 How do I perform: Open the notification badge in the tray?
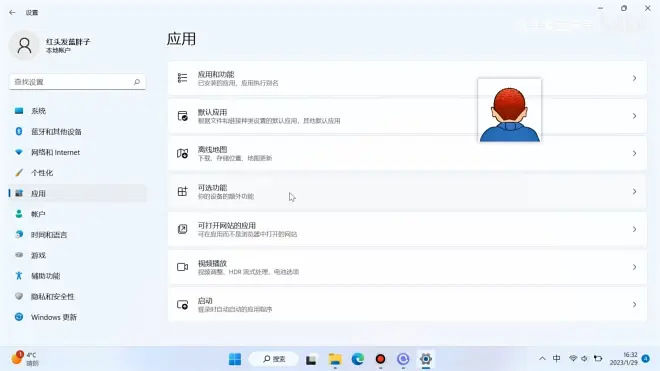[x=646, y=359]
